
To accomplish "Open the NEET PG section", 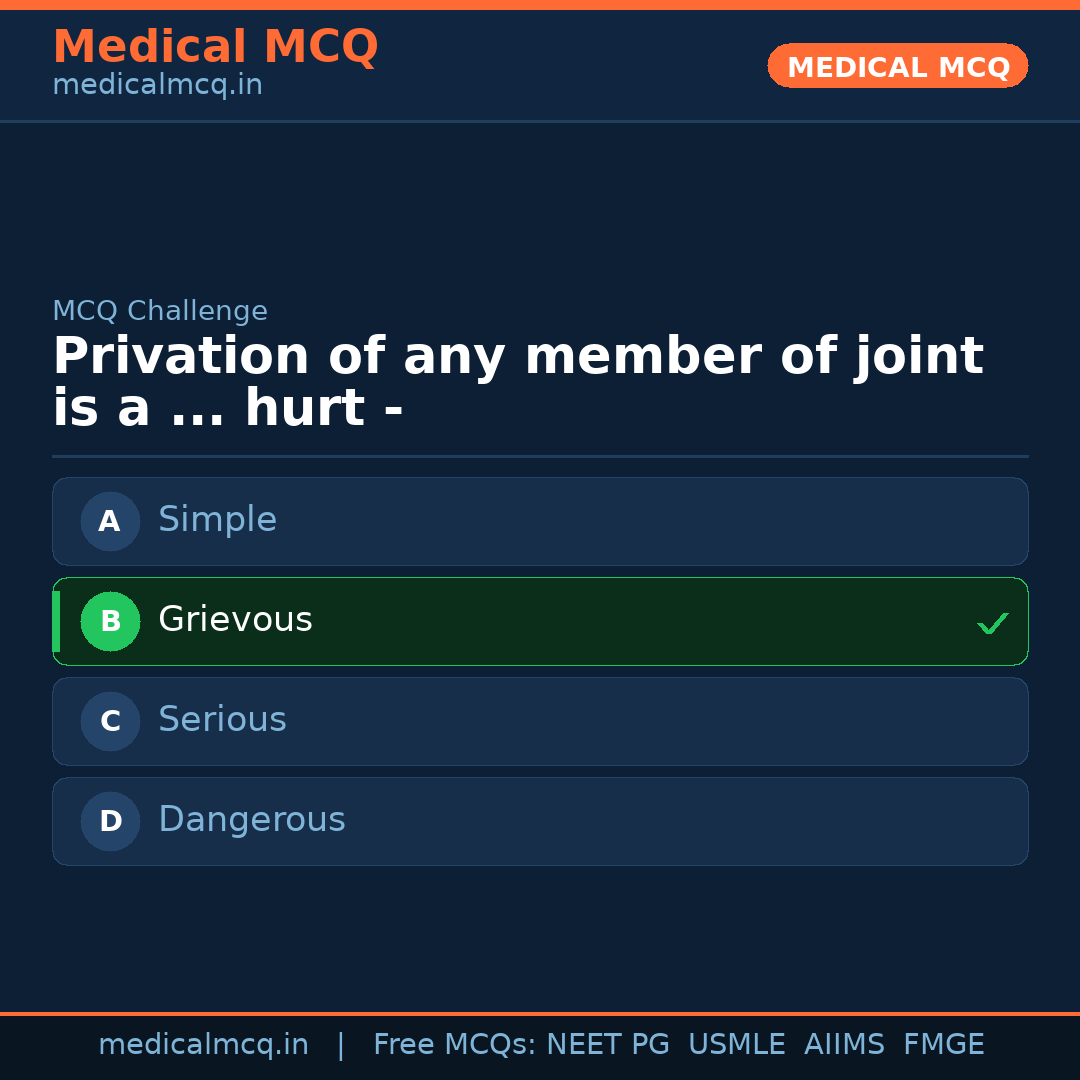I will pyautogui.click(x=607, y=1043).
